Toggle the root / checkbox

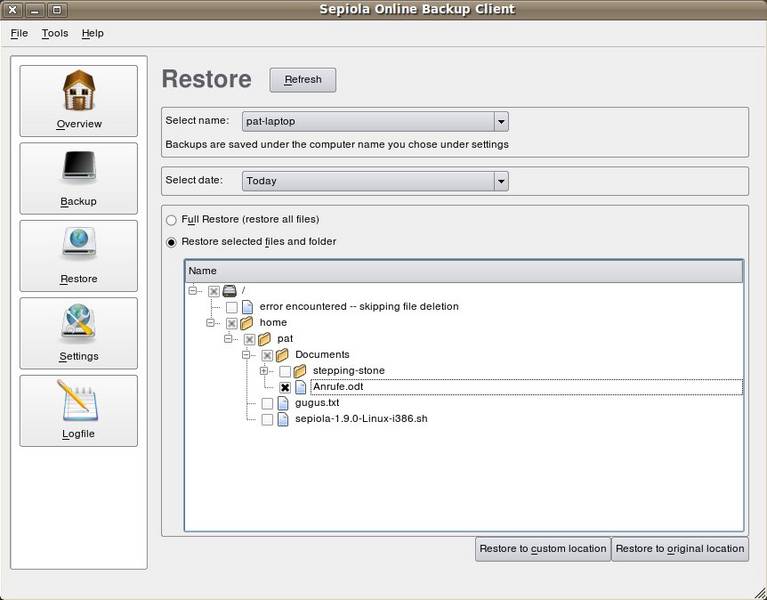click(x=214, y=291)
